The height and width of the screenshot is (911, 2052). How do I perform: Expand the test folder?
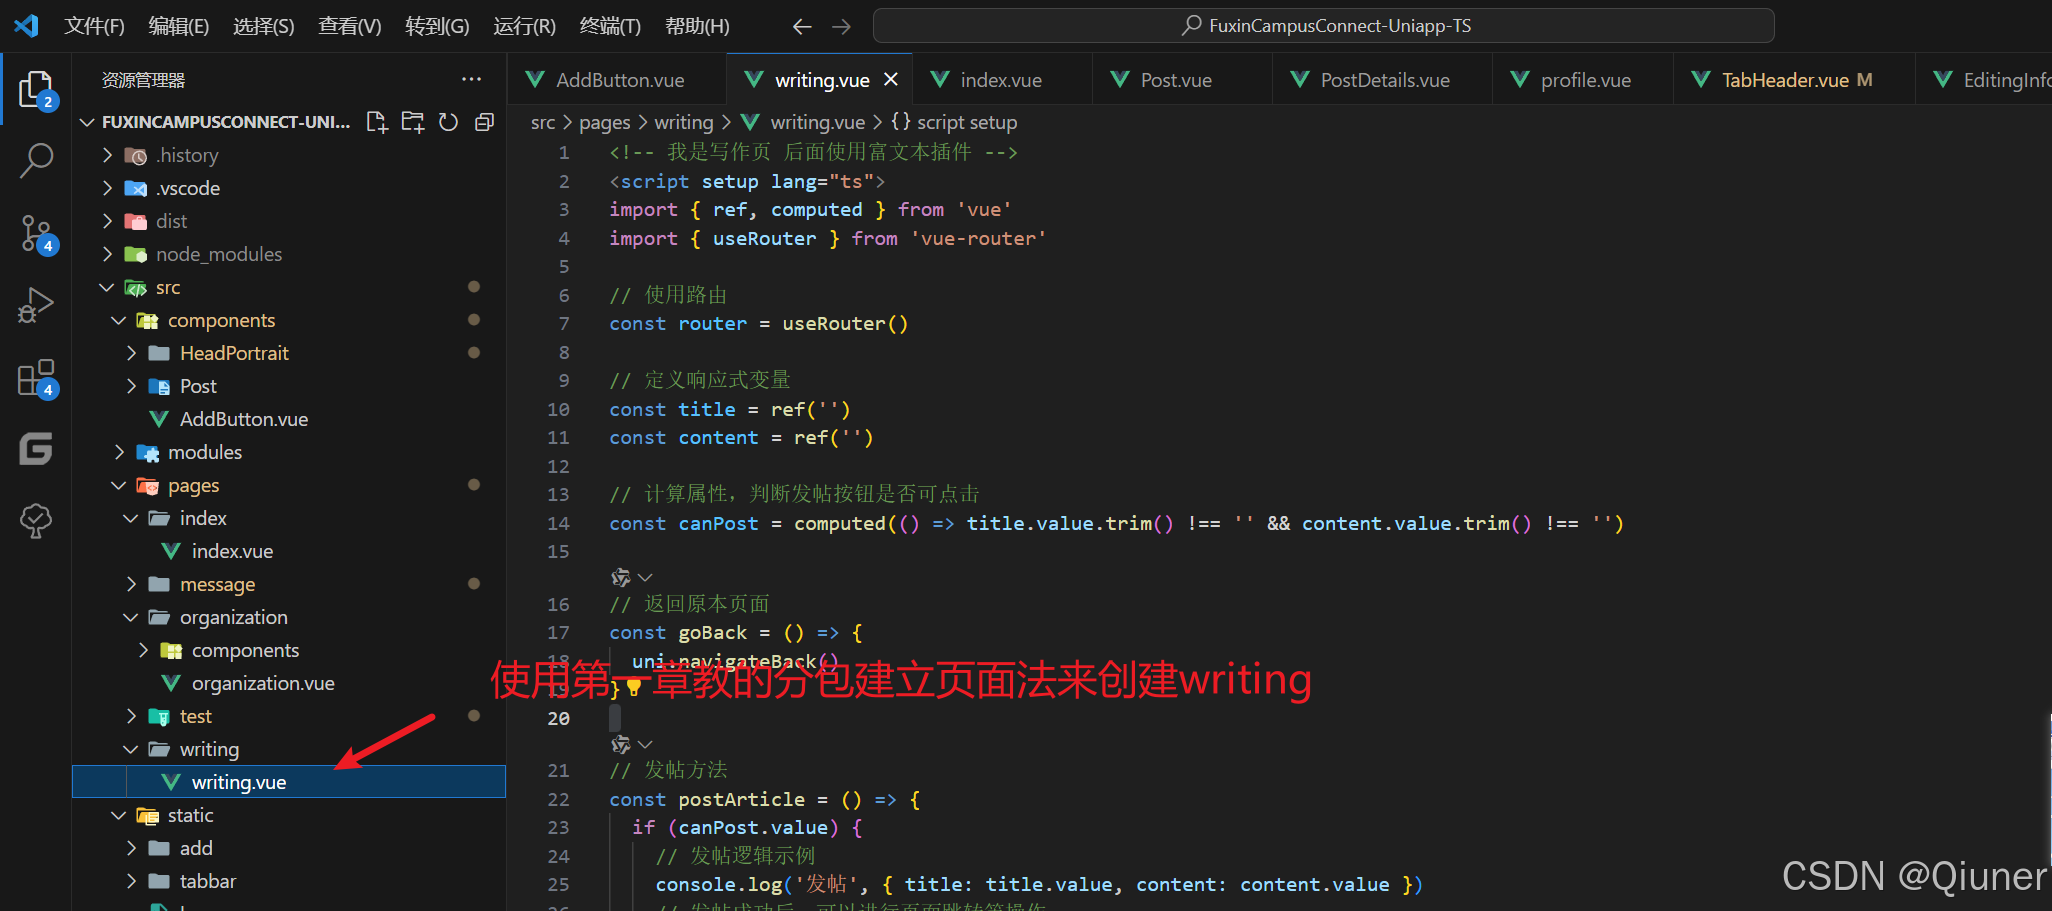point(131,716)
